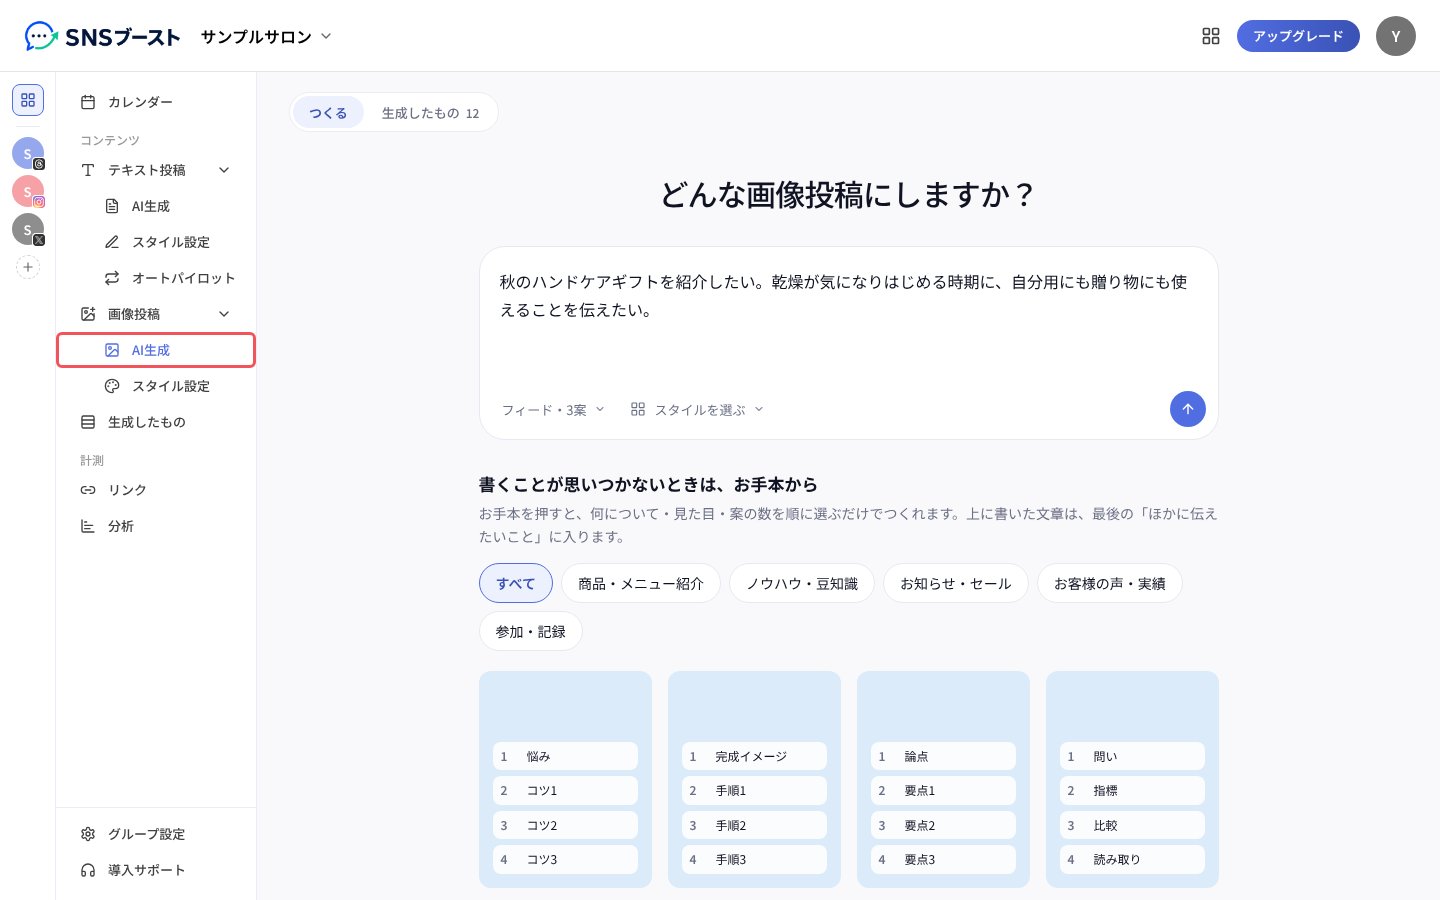
Task: Click into the image post prompt text area
Action: (848, 316)
